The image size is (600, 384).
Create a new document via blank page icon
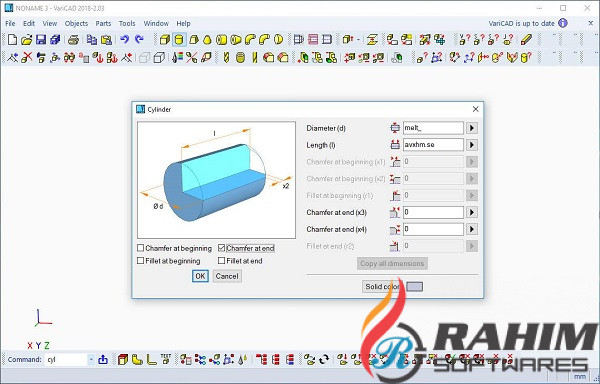(x=12, y=39)
